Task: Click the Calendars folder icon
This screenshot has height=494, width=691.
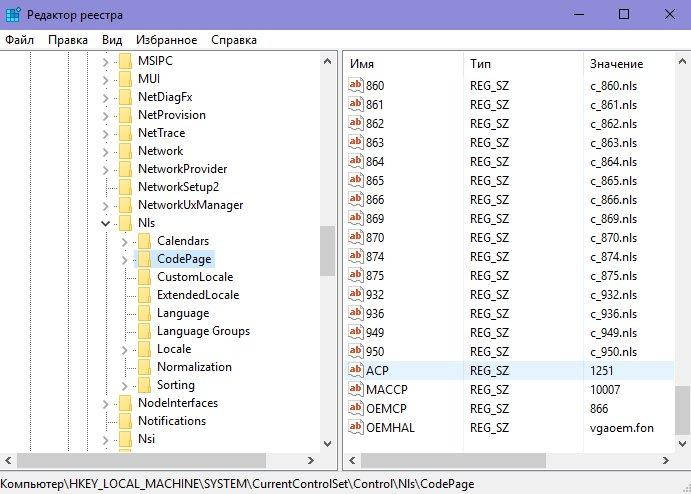Action: [x=143, y=241]
